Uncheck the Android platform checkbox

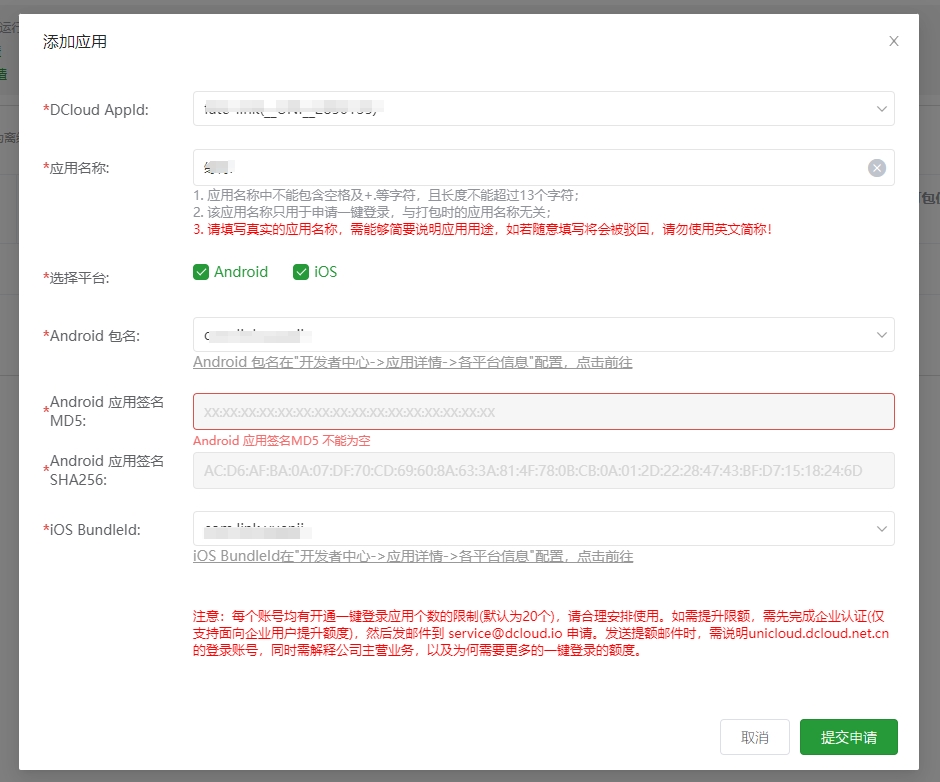(x=201, y=272)
